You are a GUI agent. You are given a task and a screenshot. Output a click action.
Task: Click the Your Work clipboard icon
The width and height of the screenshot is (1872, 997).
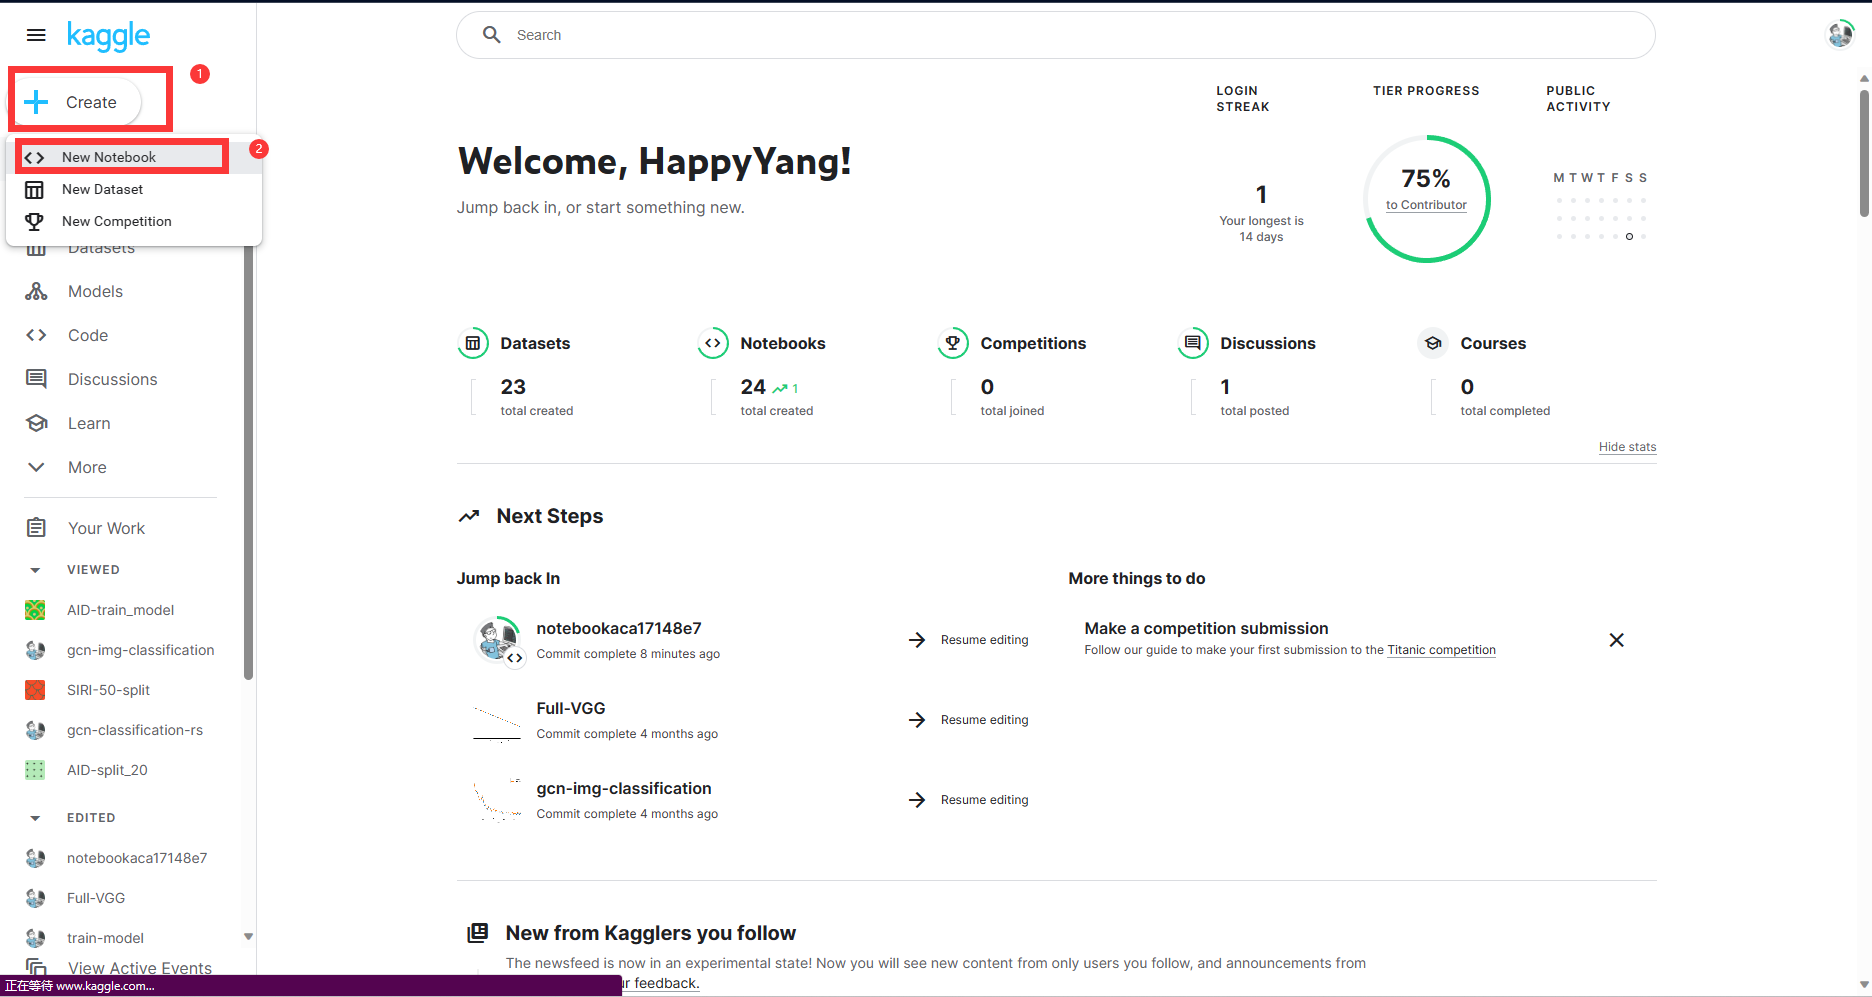(x=36, y=527)
